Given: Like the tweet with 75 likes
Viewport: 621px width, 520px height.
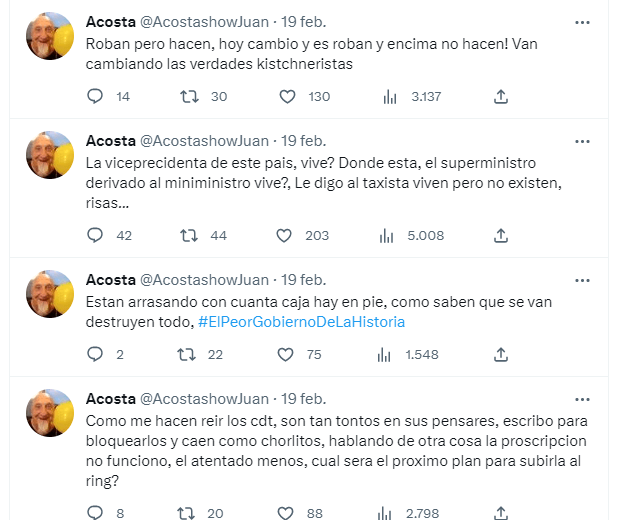Looking at the screenshot, I should [287, 354].
